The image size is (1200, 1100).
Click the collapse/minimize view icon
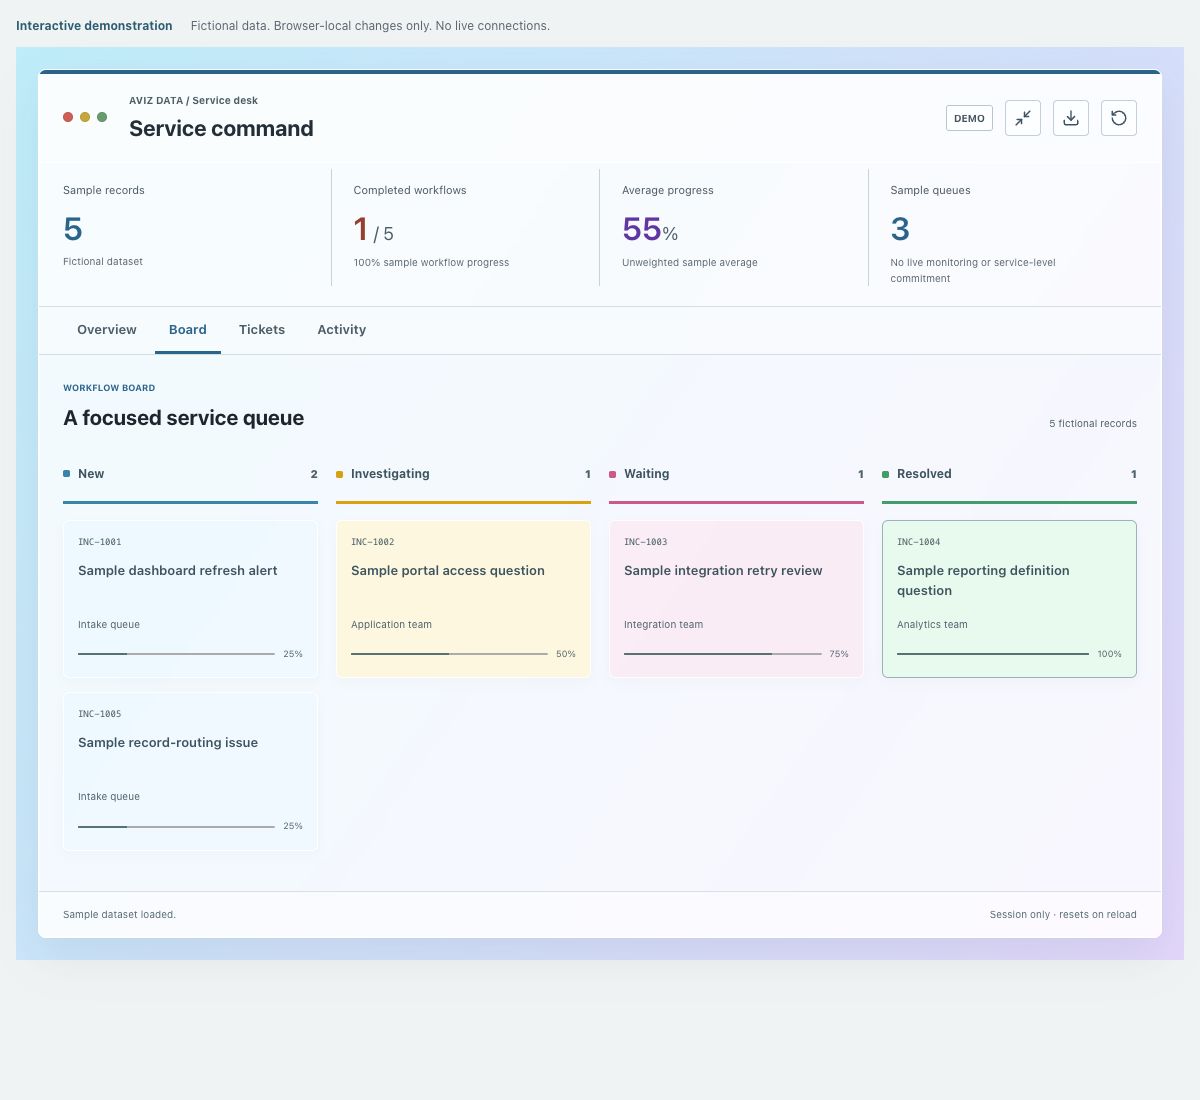1023,118
